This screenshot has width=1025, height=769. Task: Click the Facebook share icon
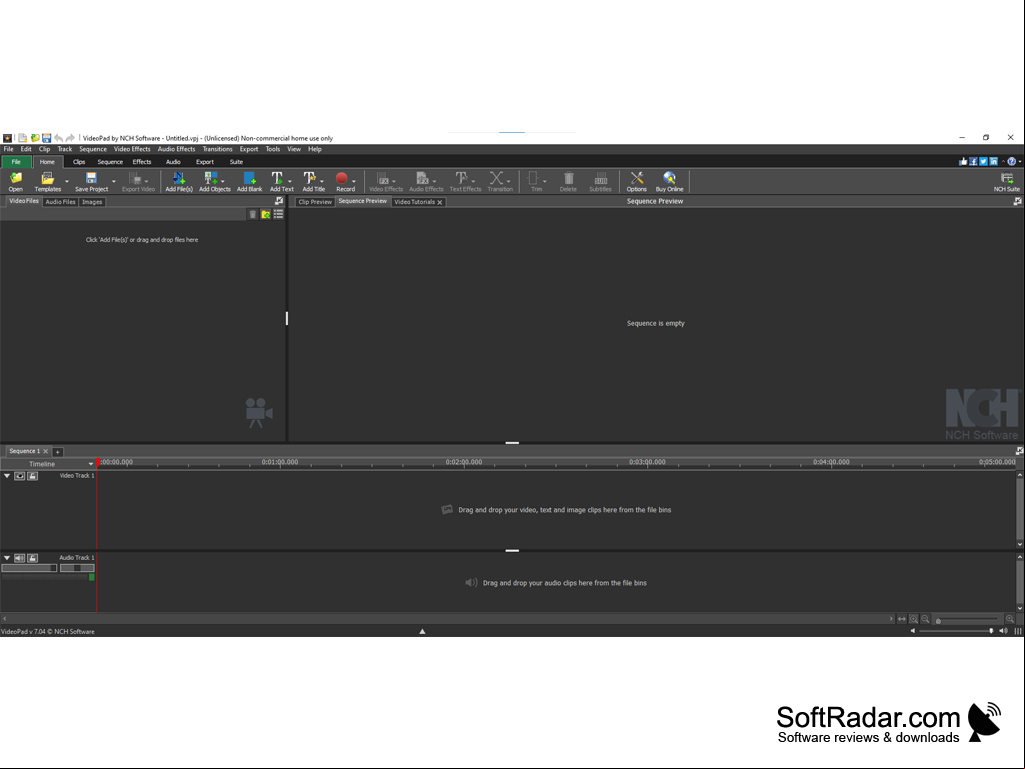pyautogui.click(x=973, y=162)
